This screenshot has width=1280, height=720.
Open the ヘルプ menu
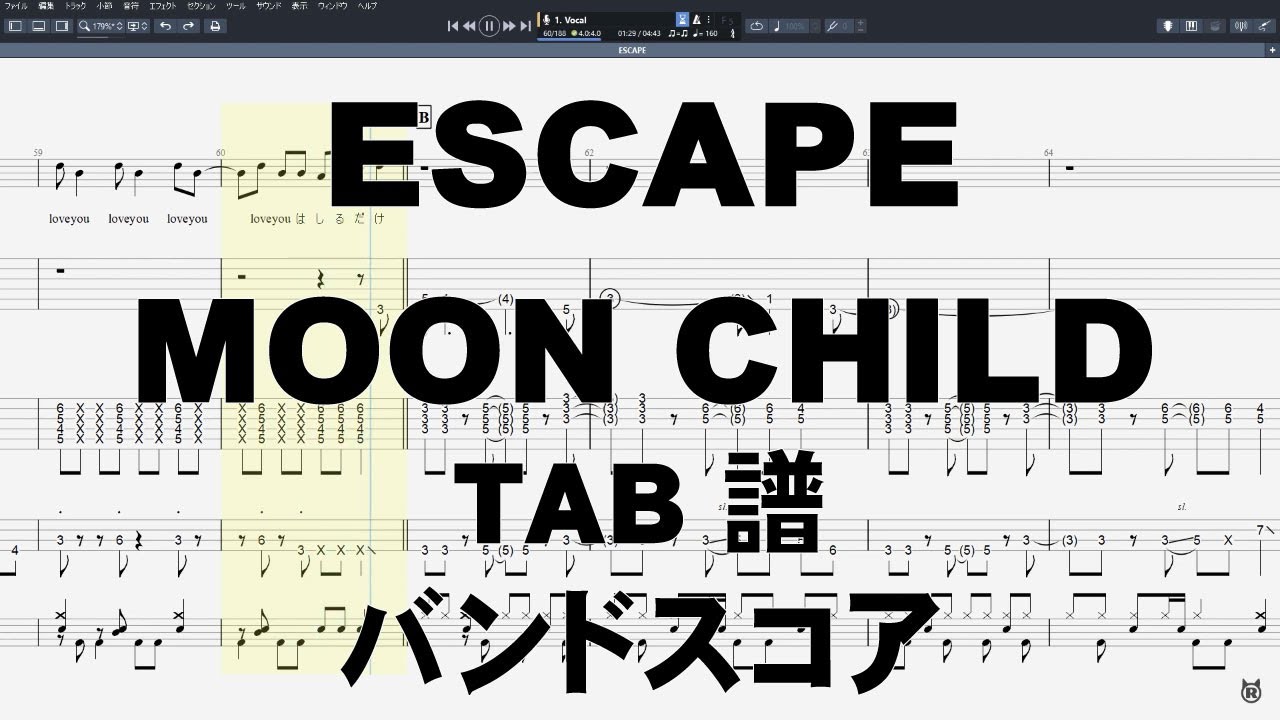tap(368, 6)
